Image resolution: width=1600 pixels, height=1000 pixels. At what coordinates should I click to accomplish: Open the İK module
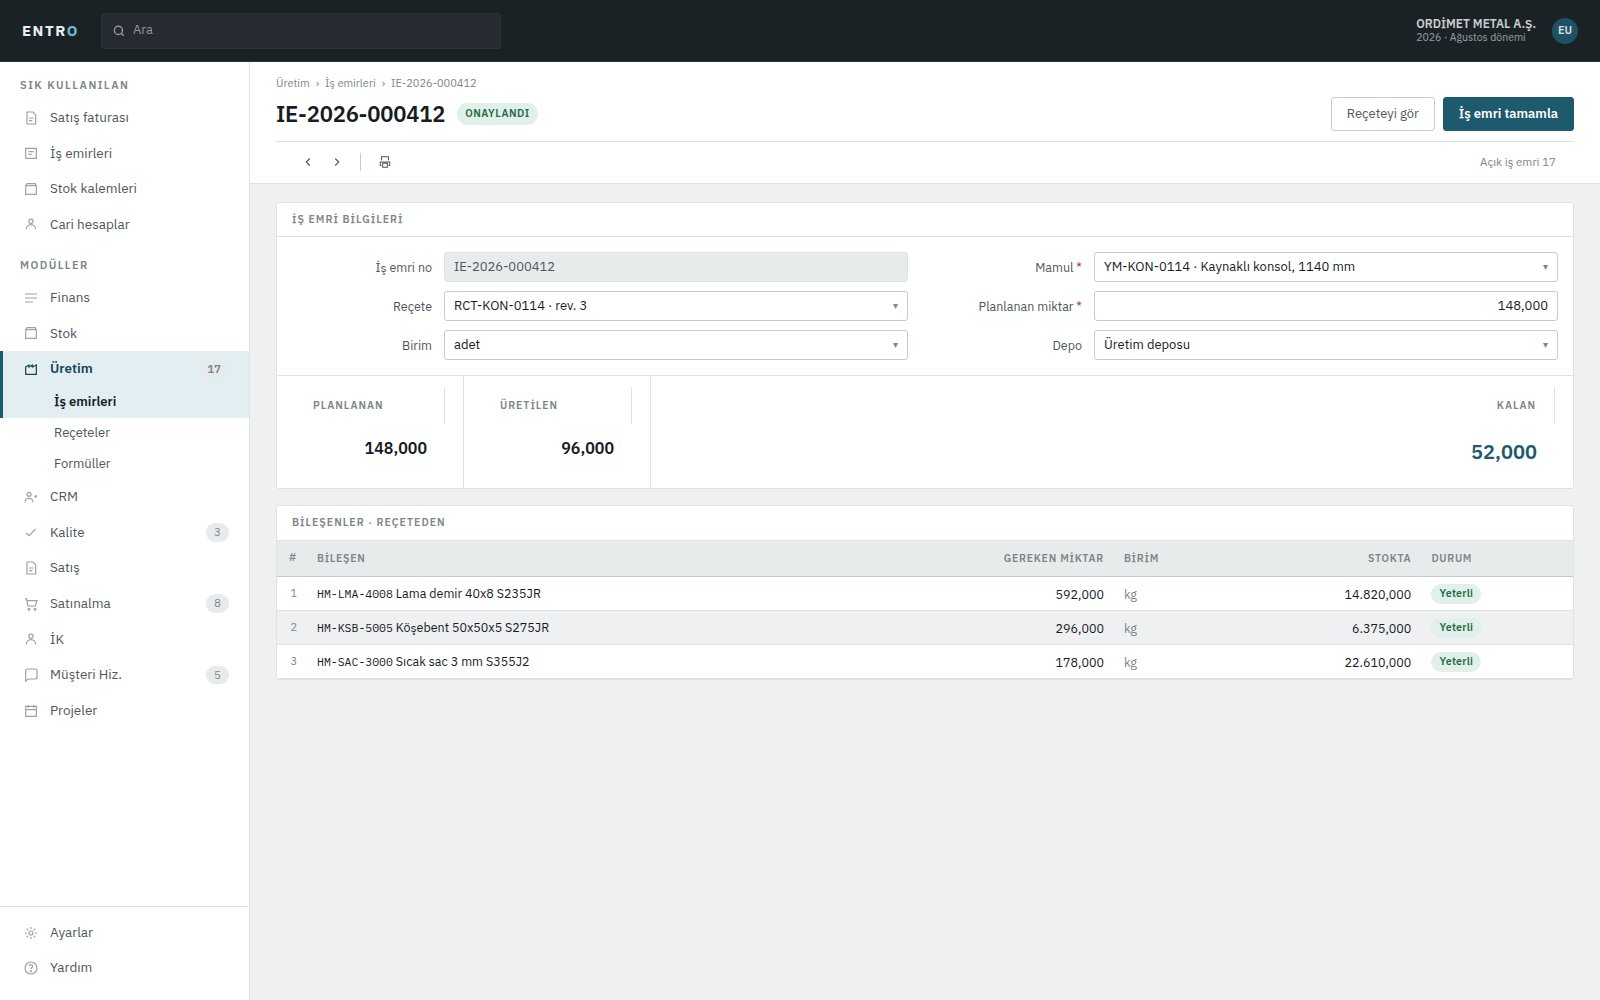(125, 639)
